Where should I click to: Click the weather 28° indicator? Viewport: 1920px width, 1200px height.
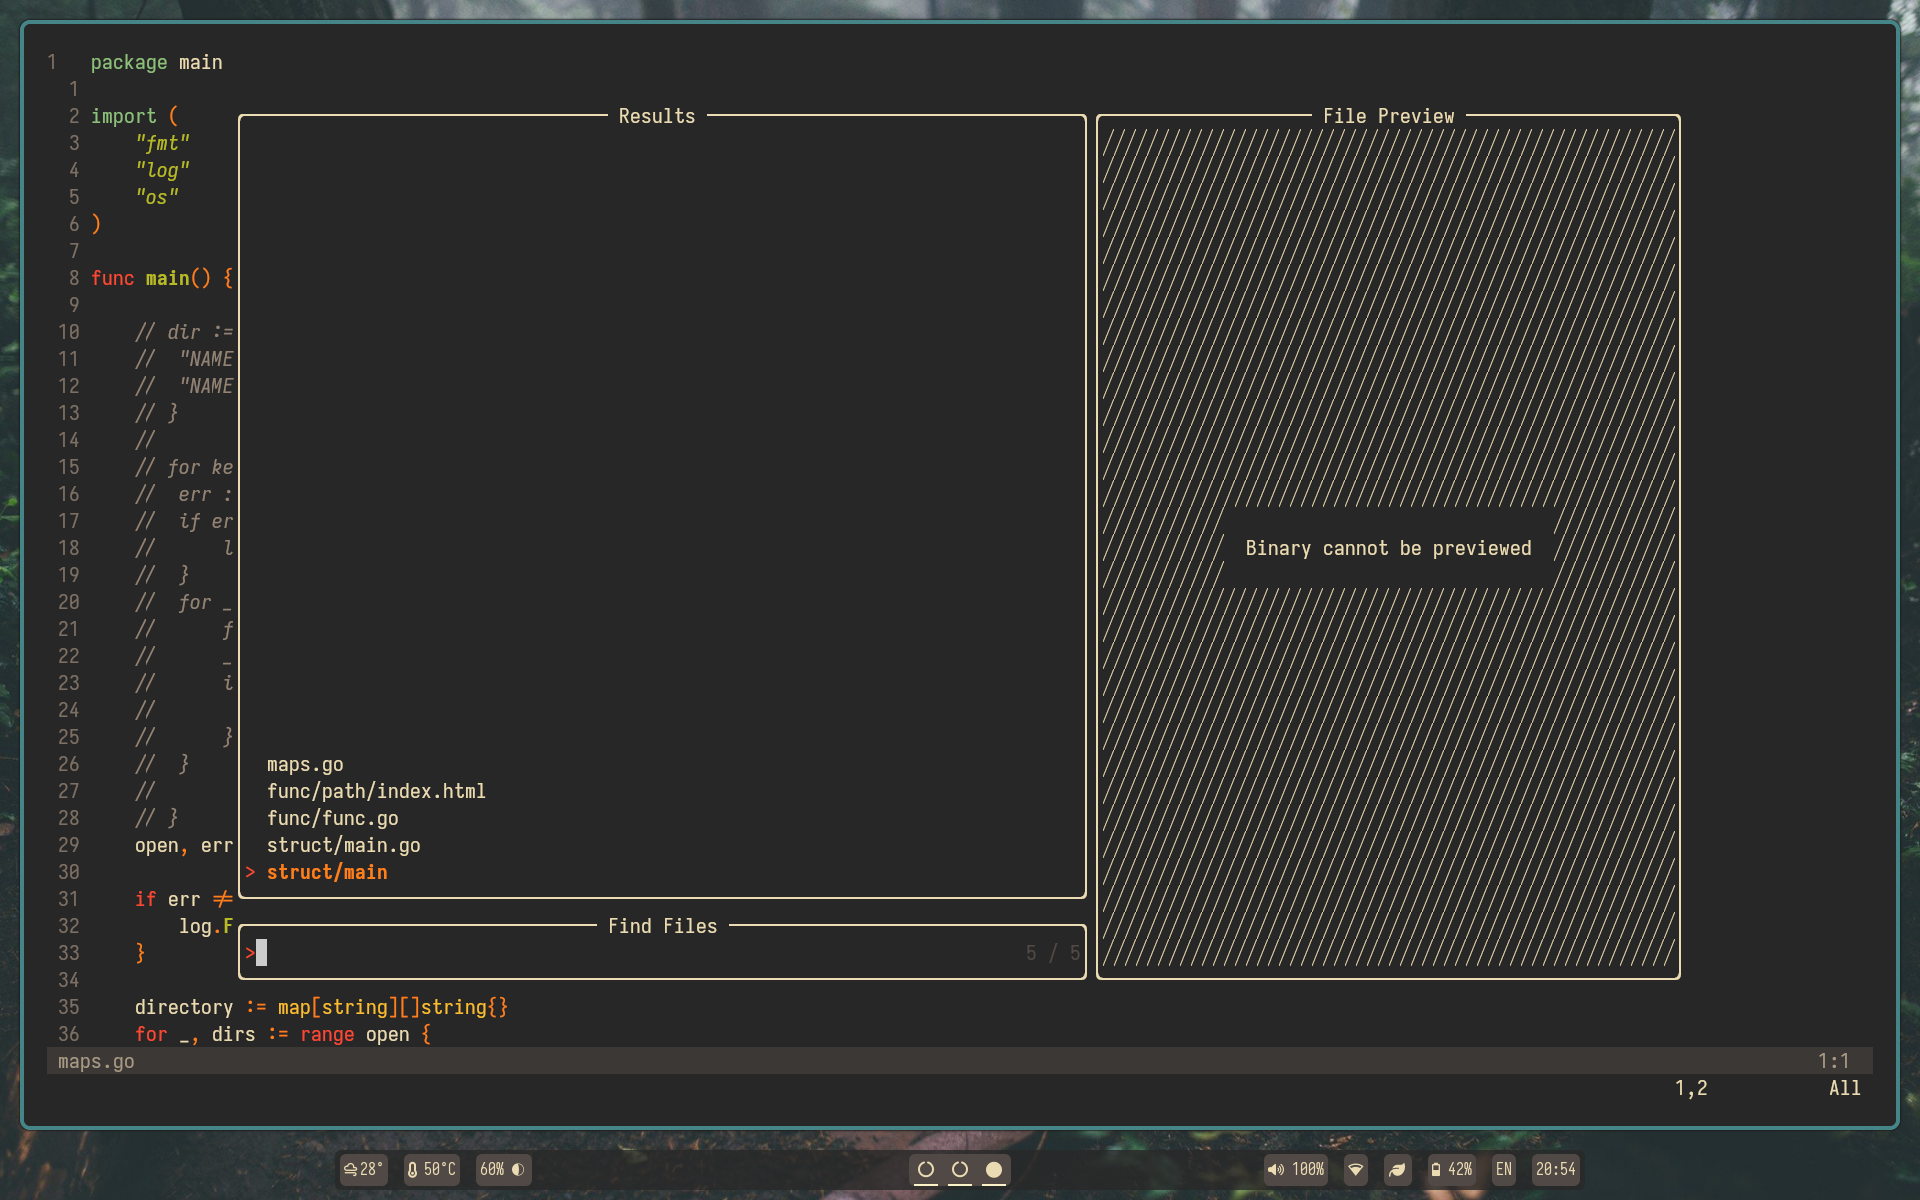click(x=363, y=1169)
